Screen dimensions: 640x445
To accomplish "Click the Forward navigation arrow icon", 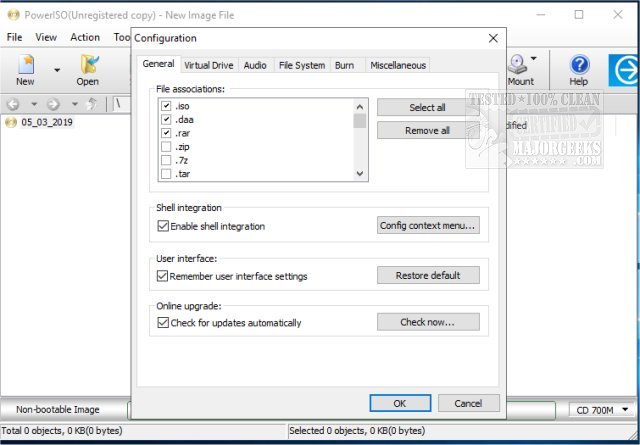I will [x=53, y=104].
